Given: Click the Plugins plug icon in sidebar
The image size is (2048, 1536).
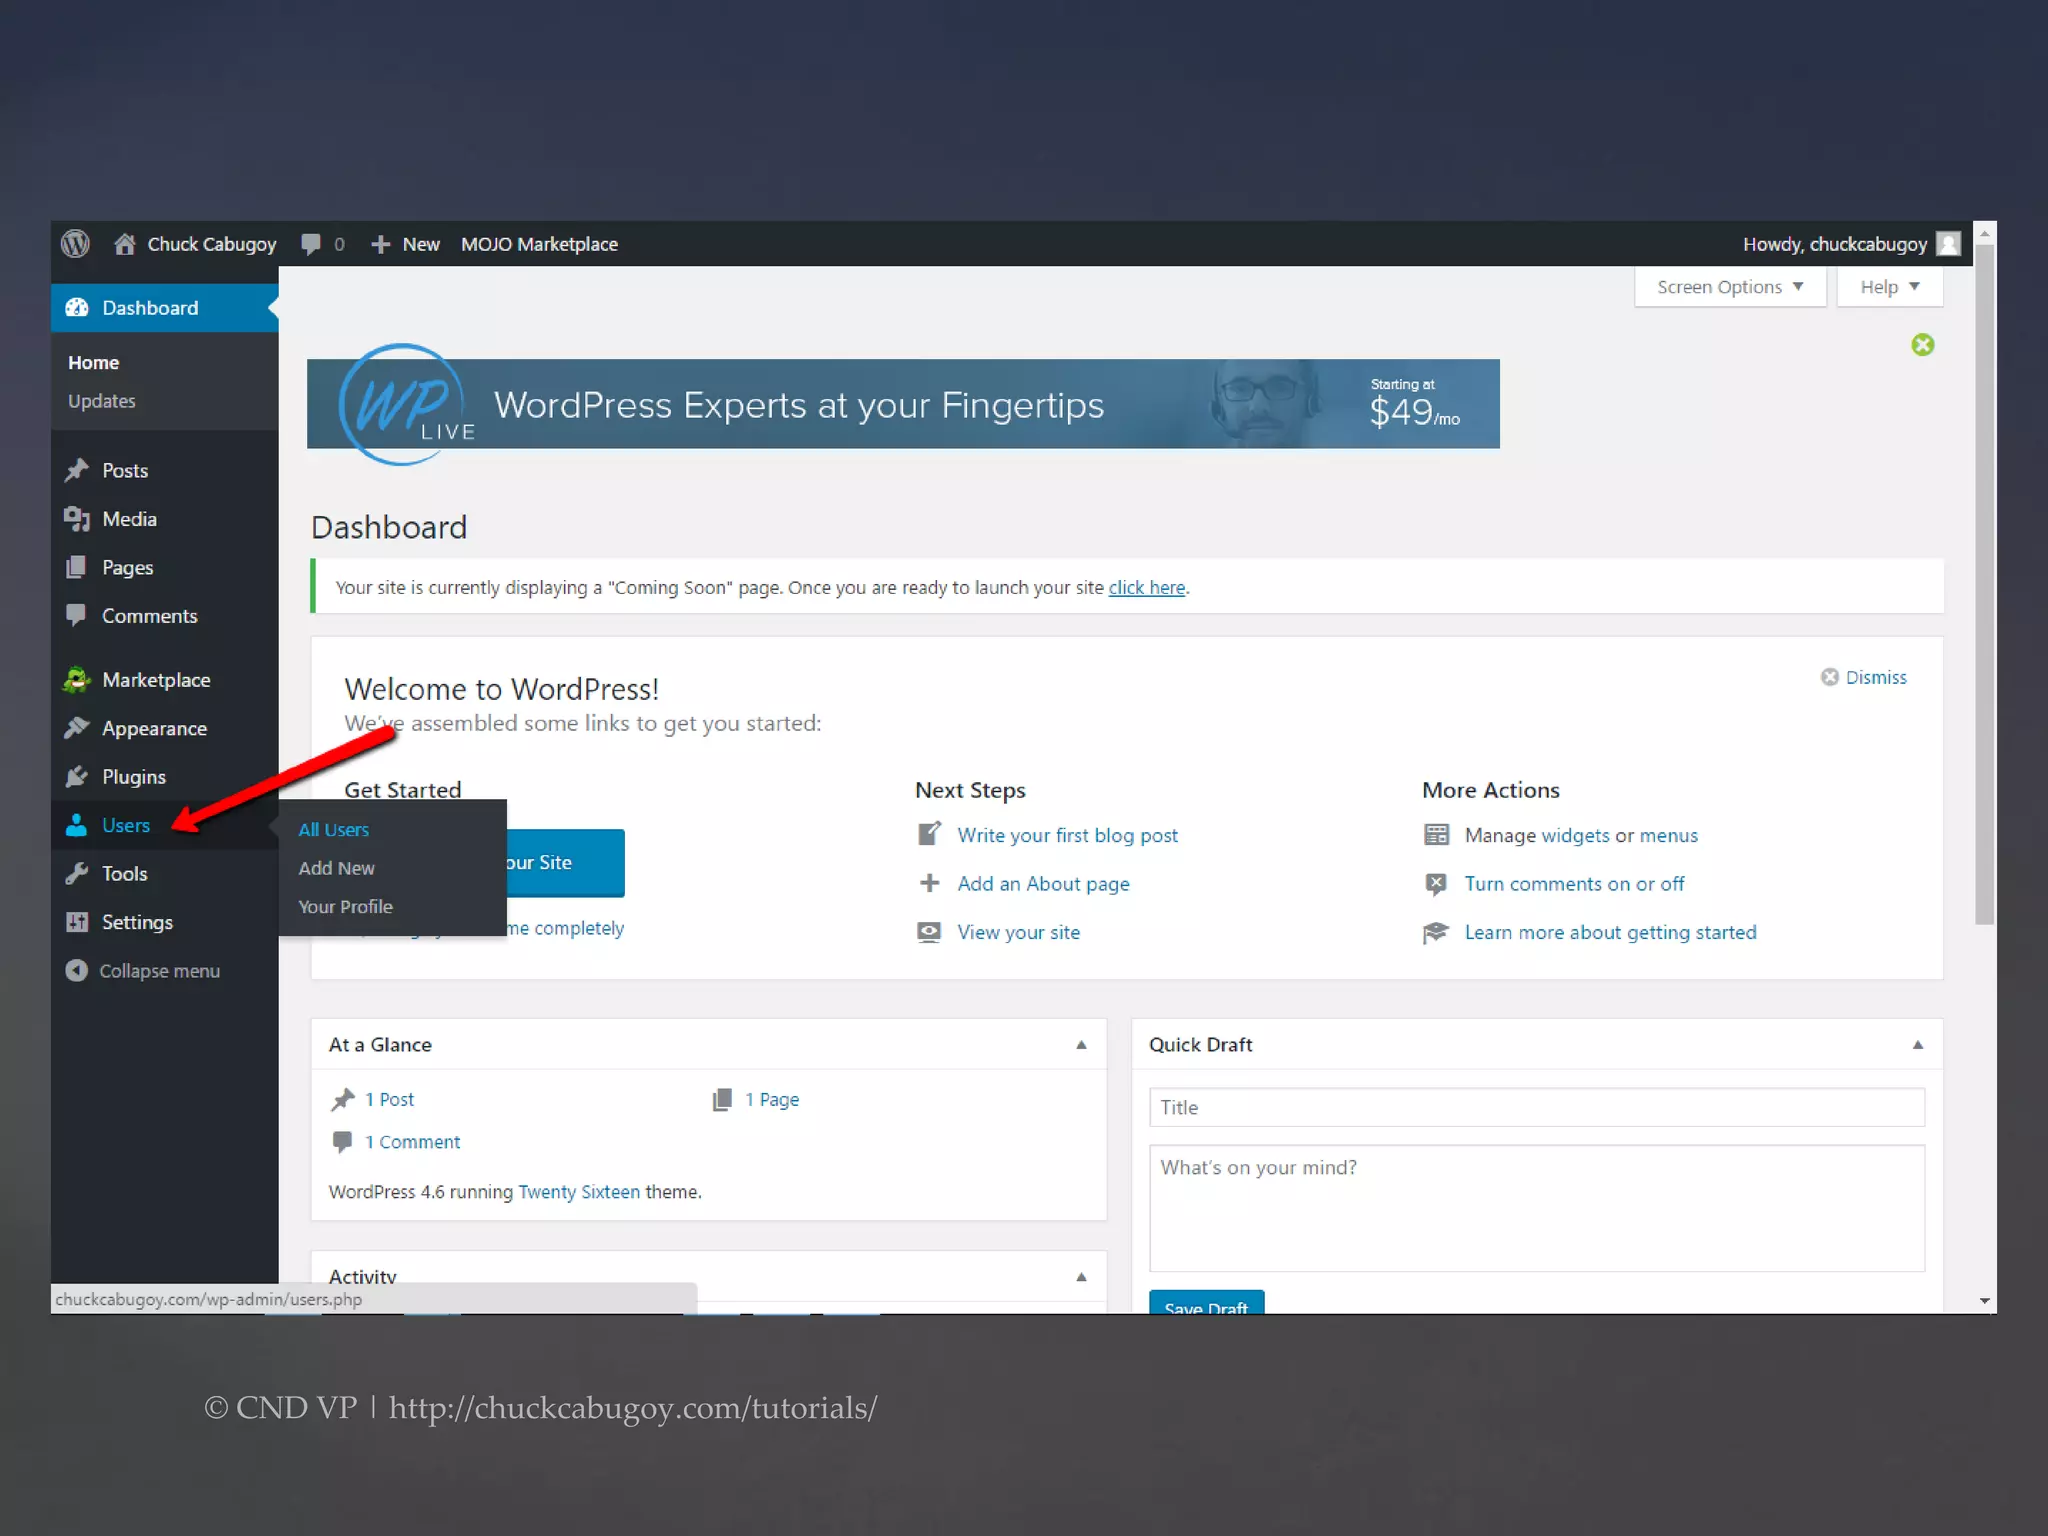Looking at the screenshot, I should [77, 777].
